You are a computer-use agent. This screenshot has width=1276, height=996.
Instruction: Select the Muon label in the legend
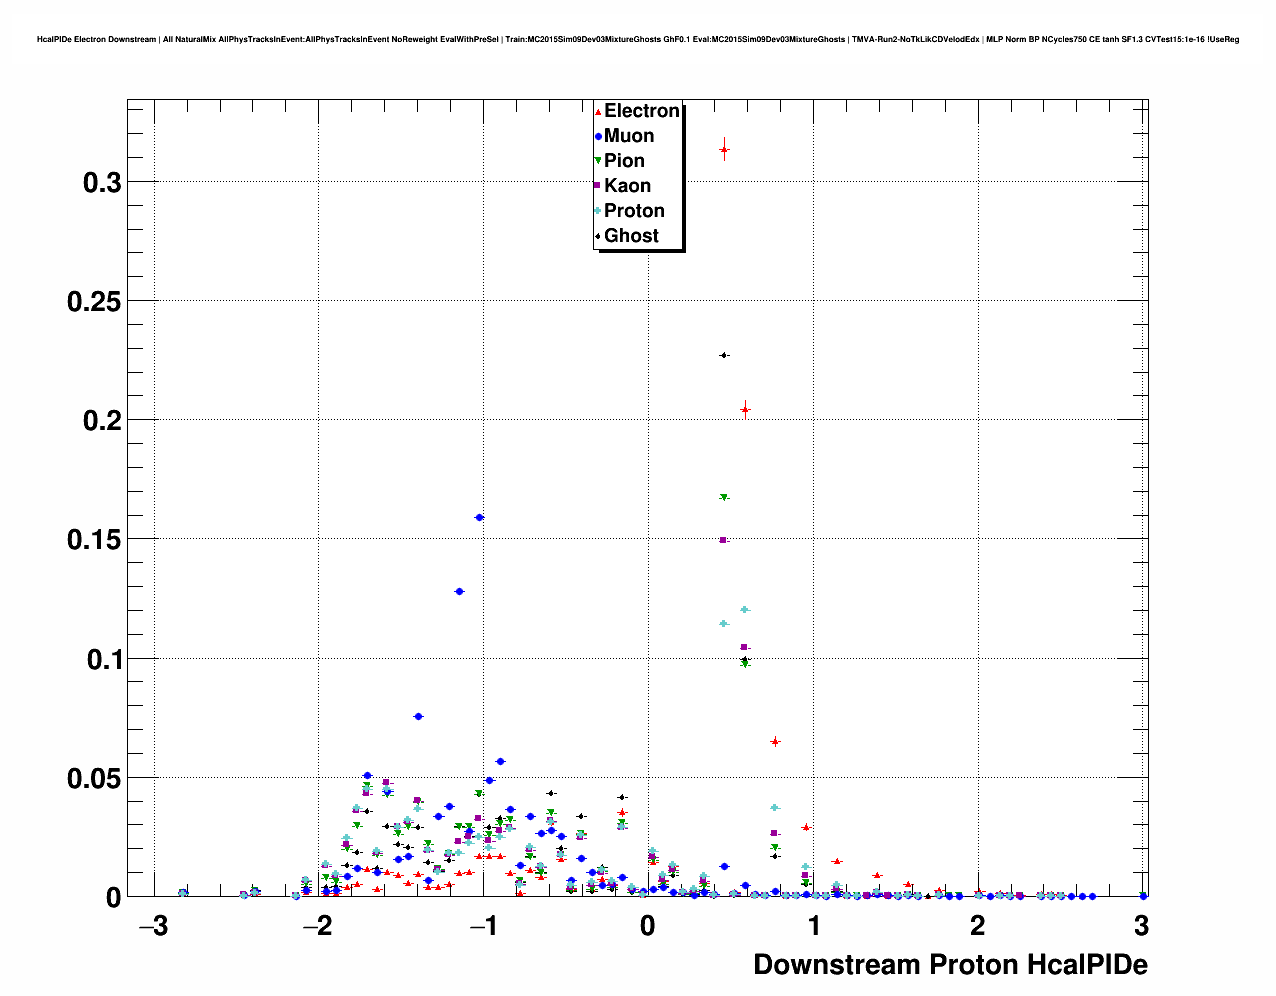click(629, 136)
